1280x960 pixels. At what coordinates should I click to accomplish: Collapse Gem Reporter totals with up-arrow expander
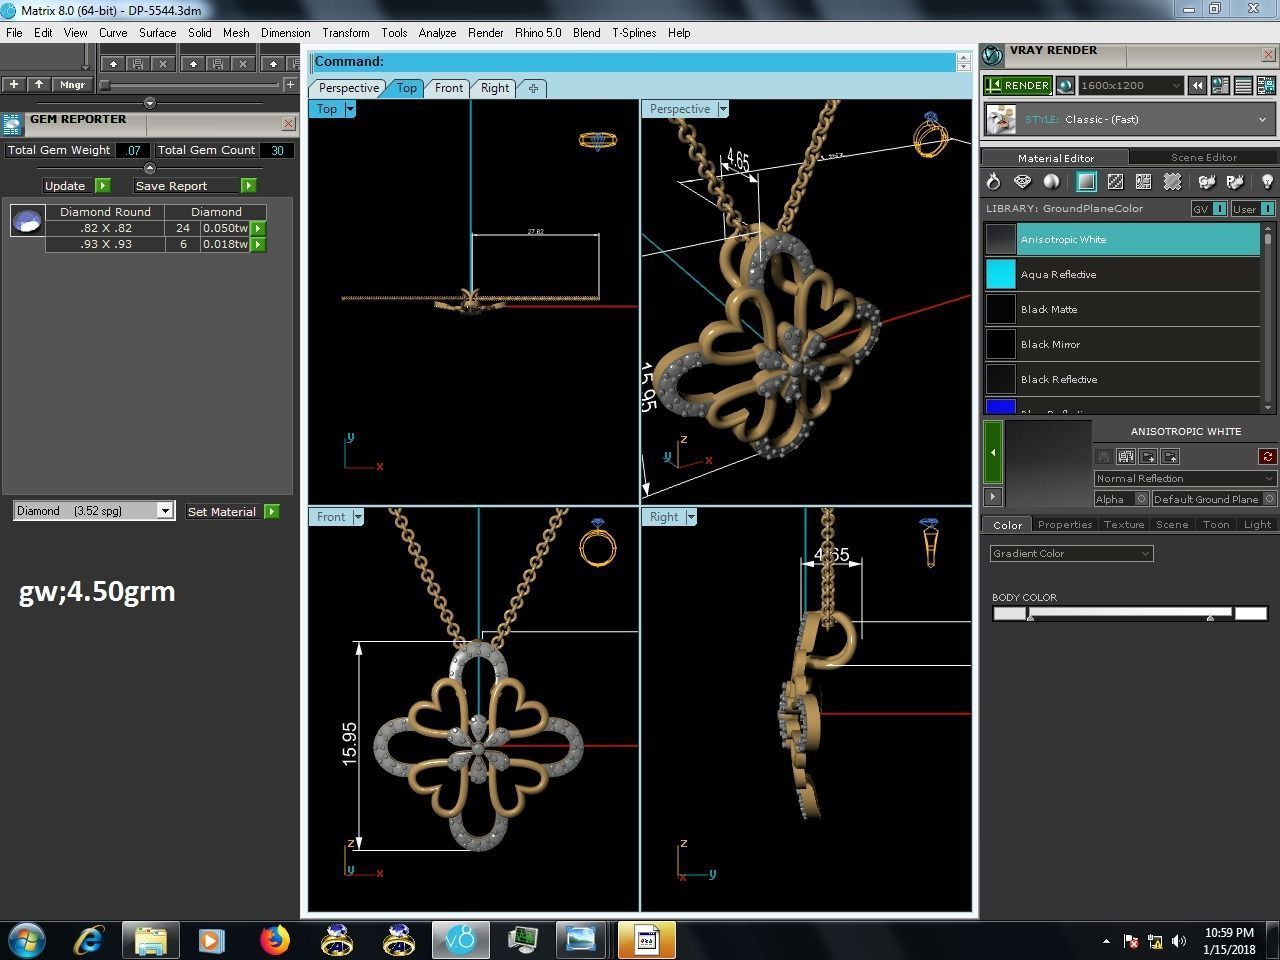pyautogui.click(x=150, y=168)
